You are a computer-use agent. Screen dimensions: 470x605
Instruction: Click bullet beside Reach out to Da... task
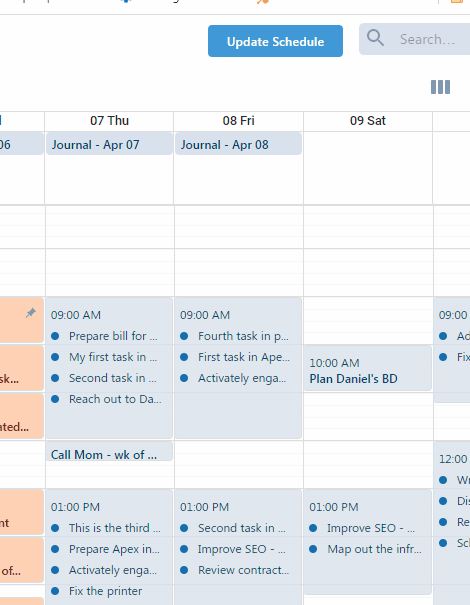(55, 399)
